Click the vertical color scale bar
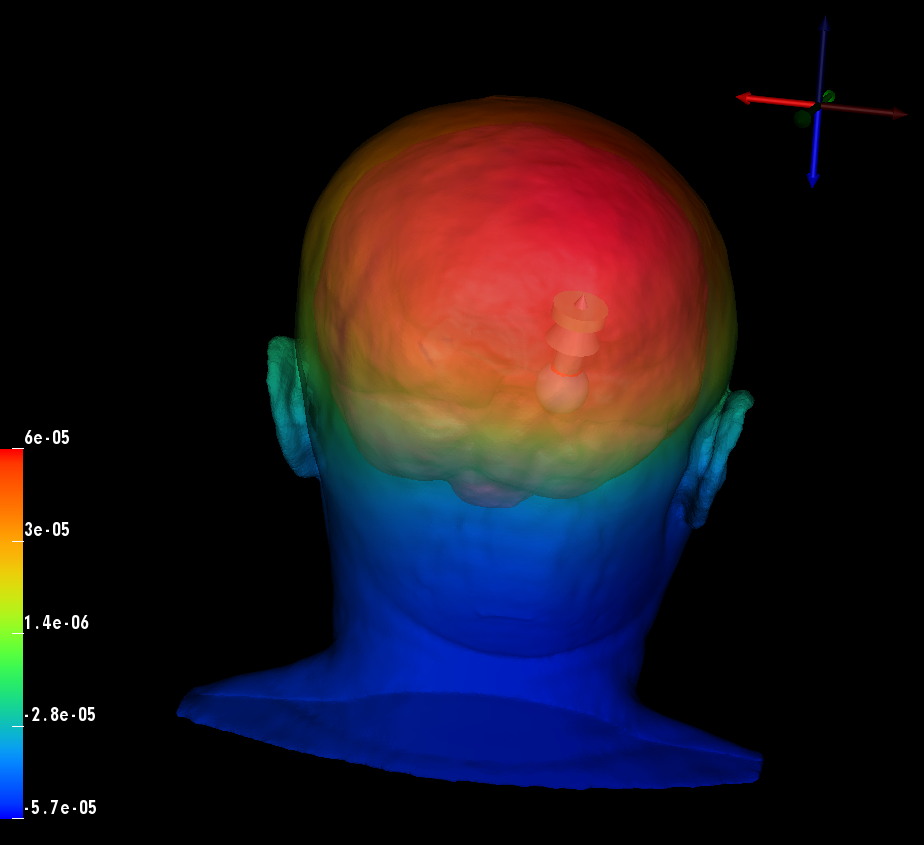 pos(11,633)
